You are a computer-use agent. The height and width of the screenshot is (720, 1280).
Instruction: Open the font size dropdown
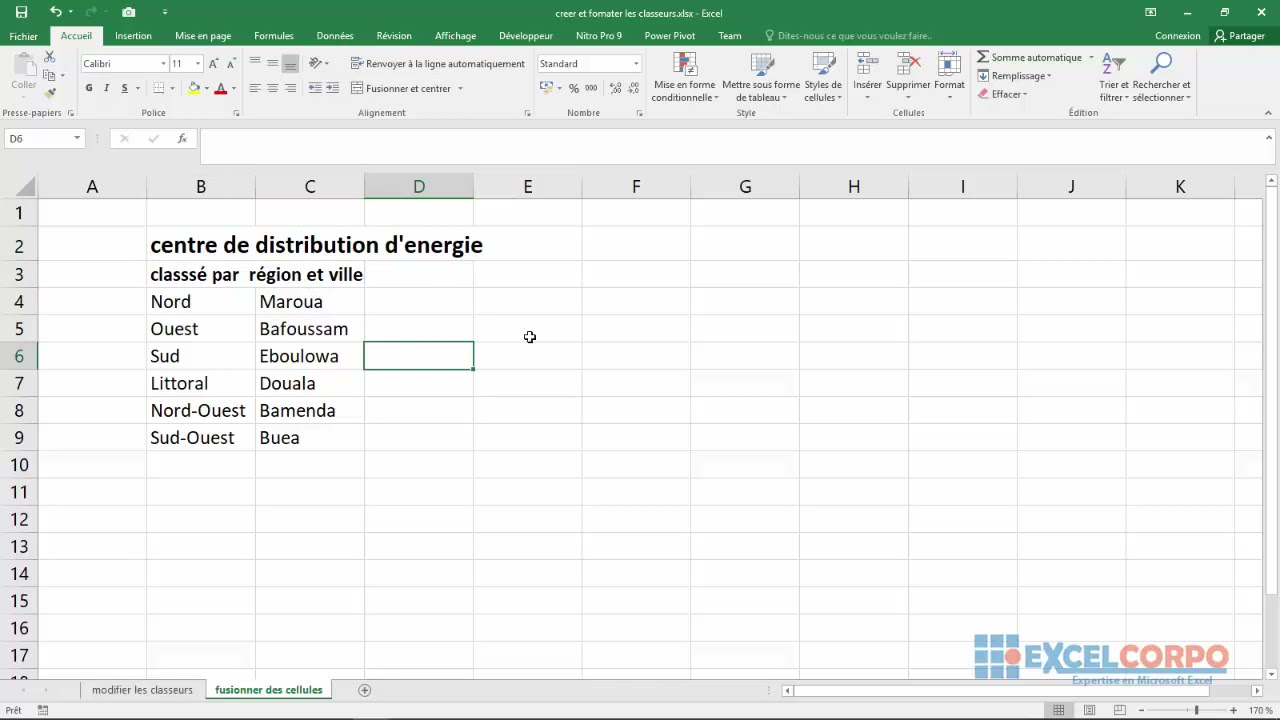pos(198,63)
